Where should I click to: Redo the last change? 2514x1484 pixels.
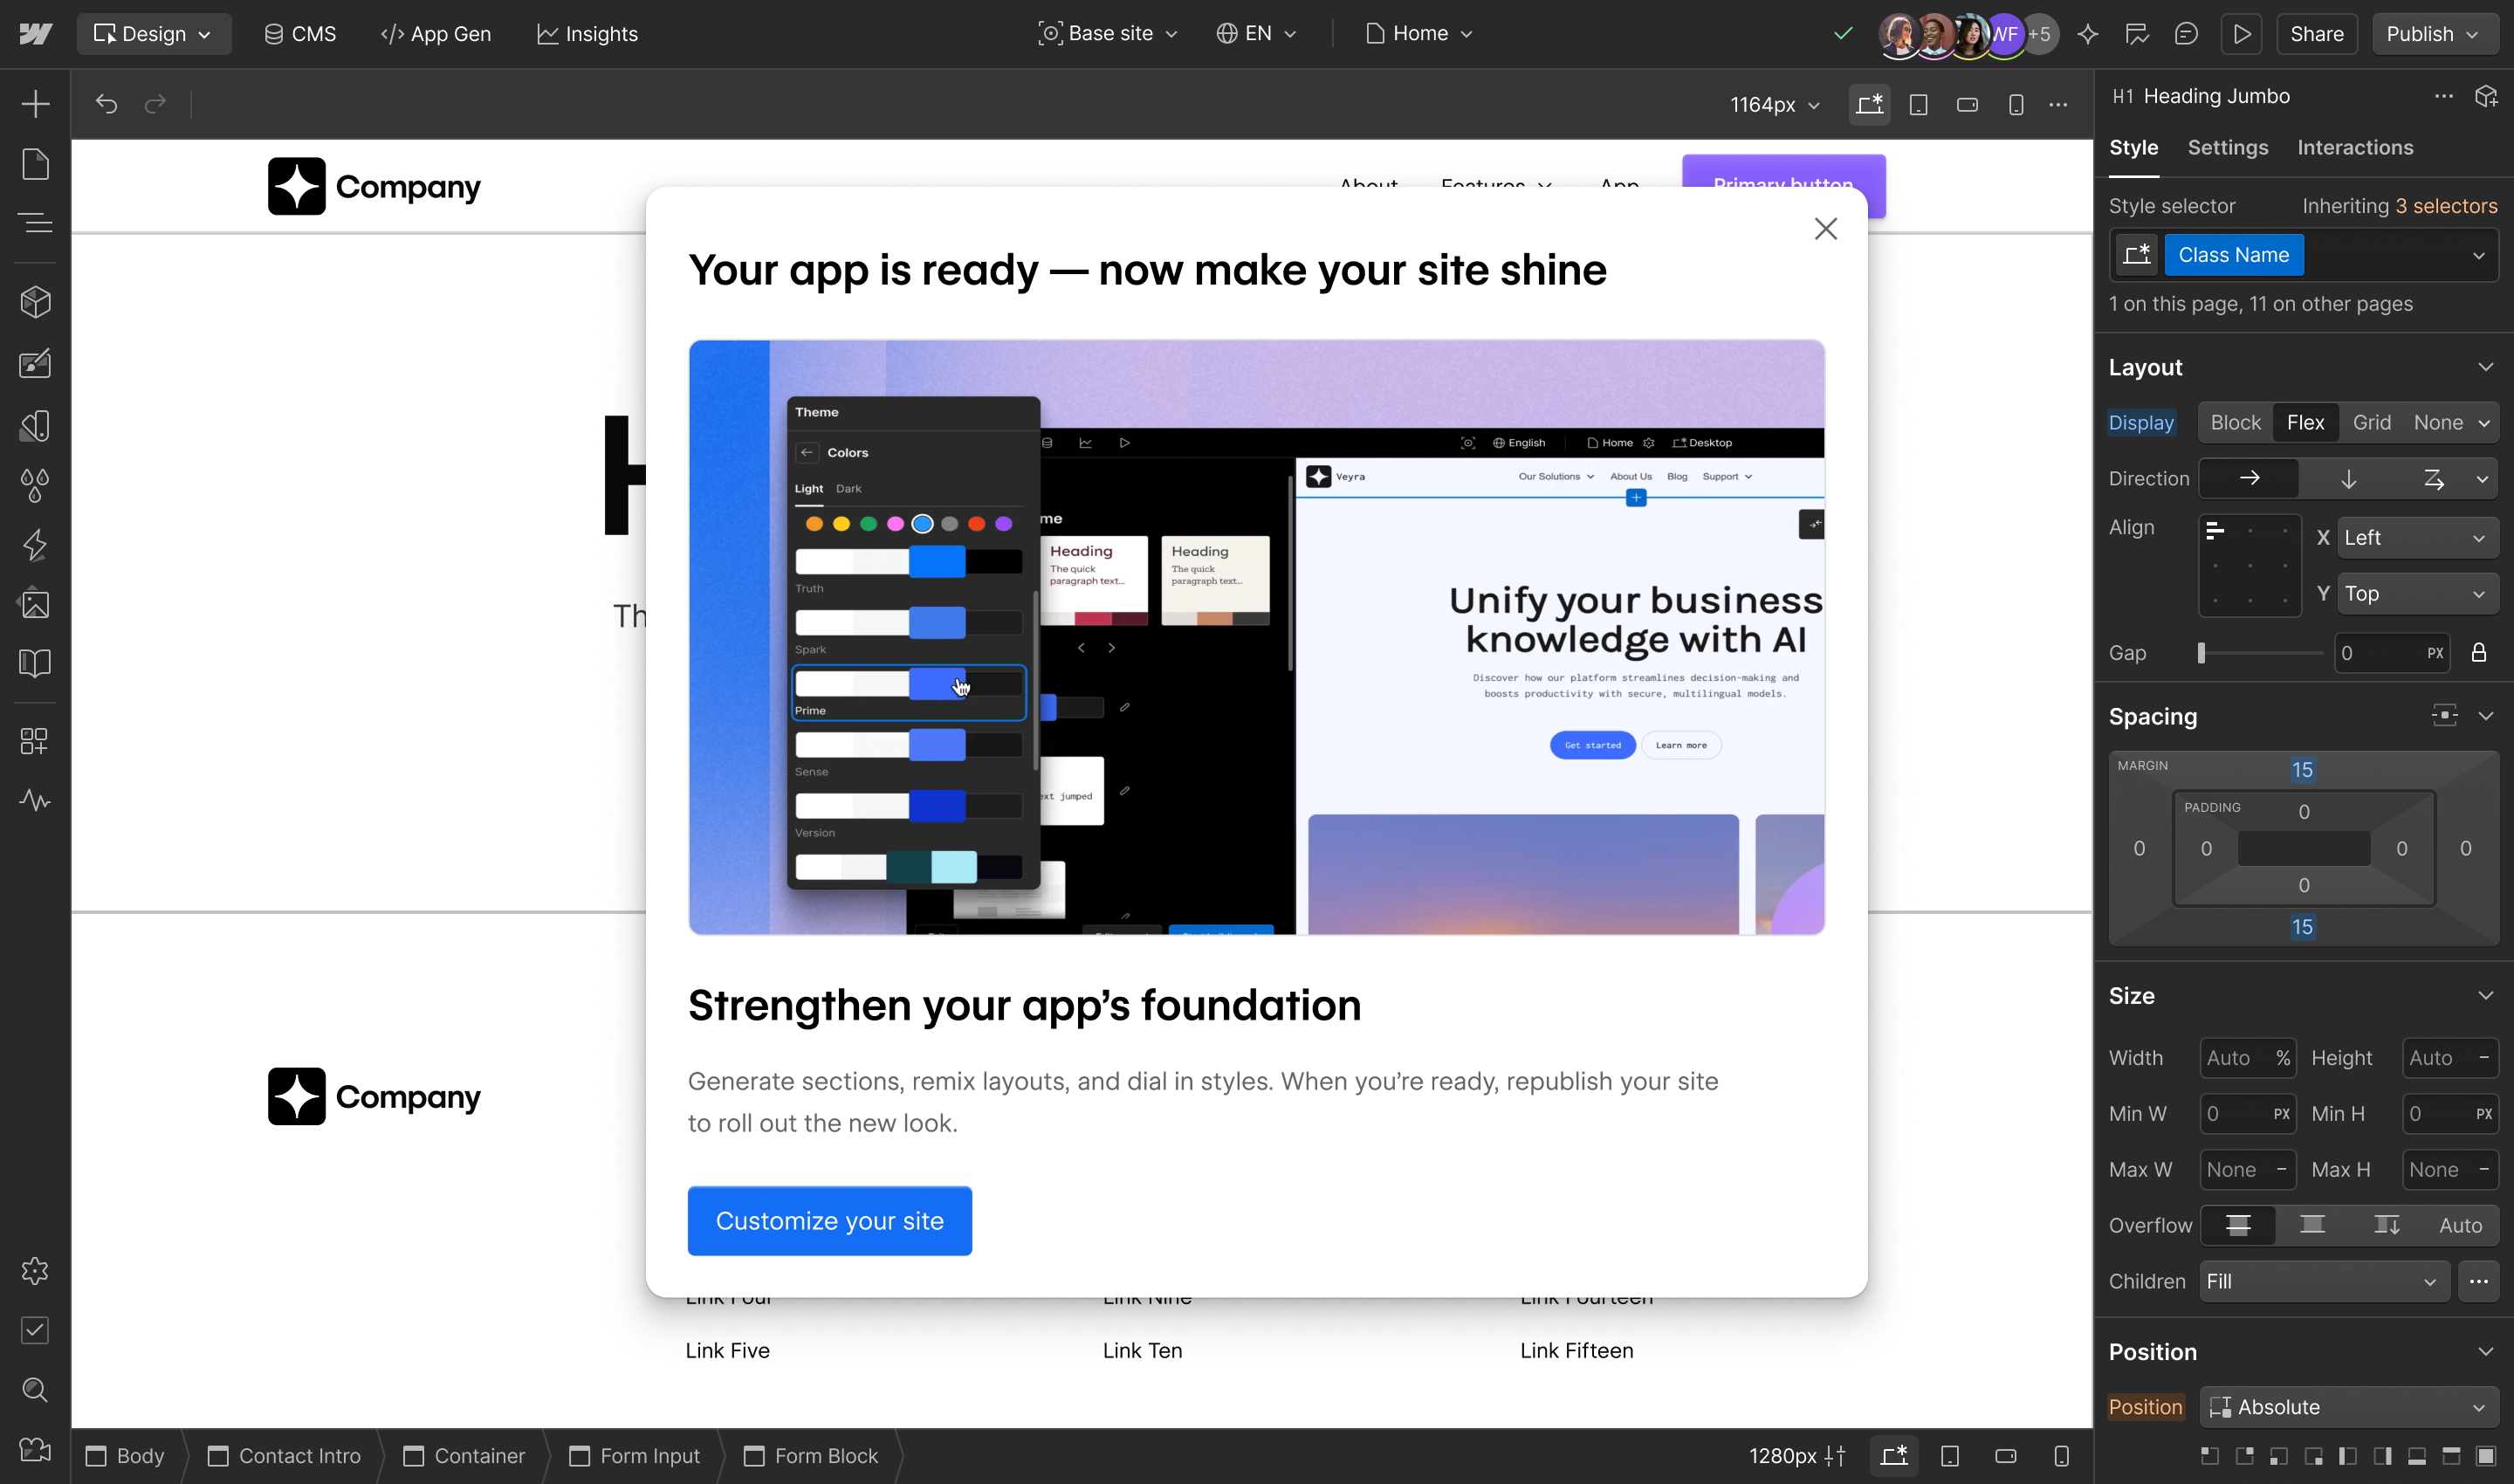(x=155, y=104)
